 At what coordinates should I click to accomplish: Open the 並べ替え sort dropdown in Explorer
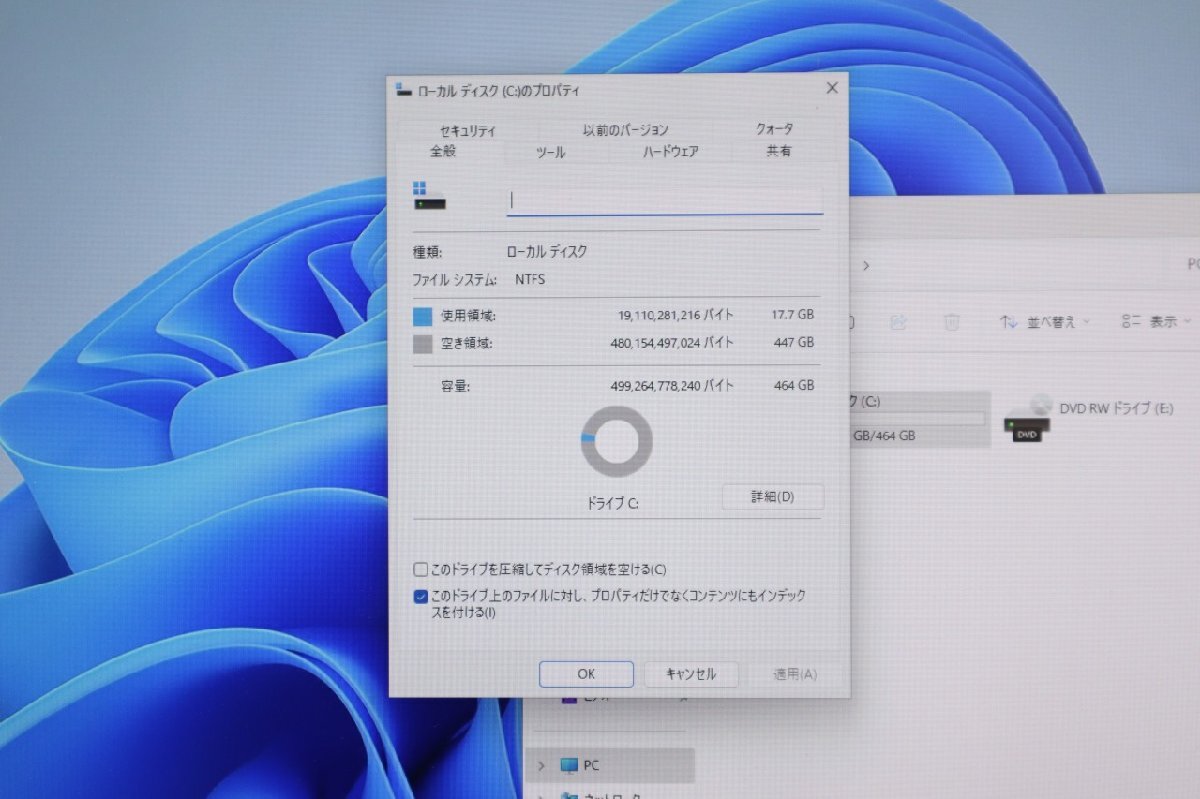(1044, 322)
